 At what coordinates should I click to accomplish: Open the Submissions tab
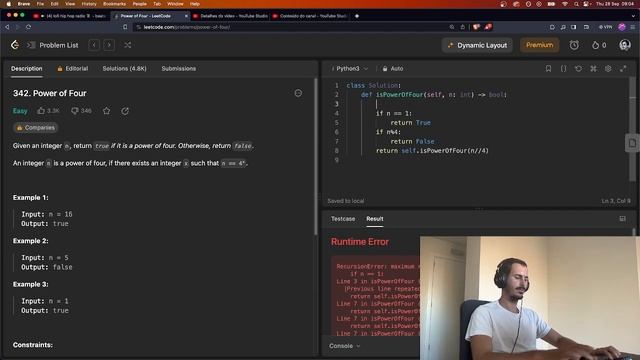point(179,69)
